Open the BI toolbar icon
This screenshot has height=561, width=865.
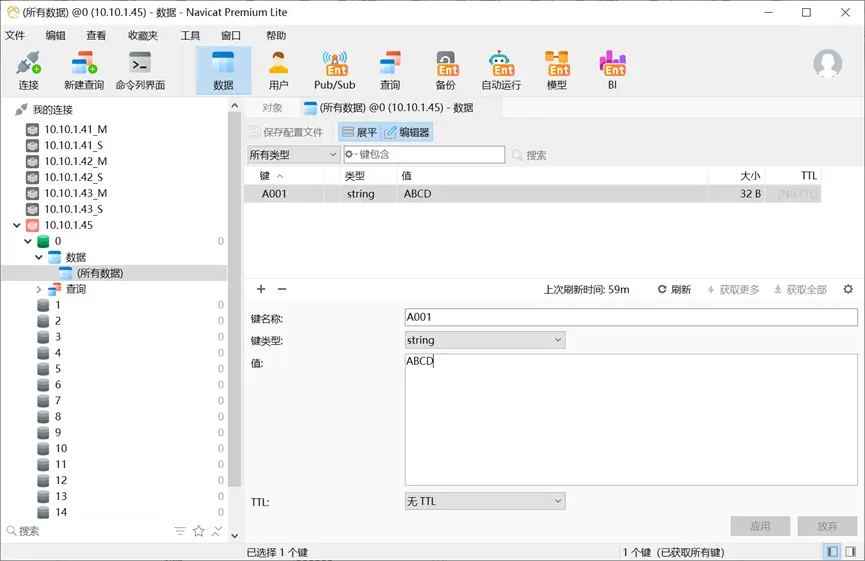[x=612, y=71]
